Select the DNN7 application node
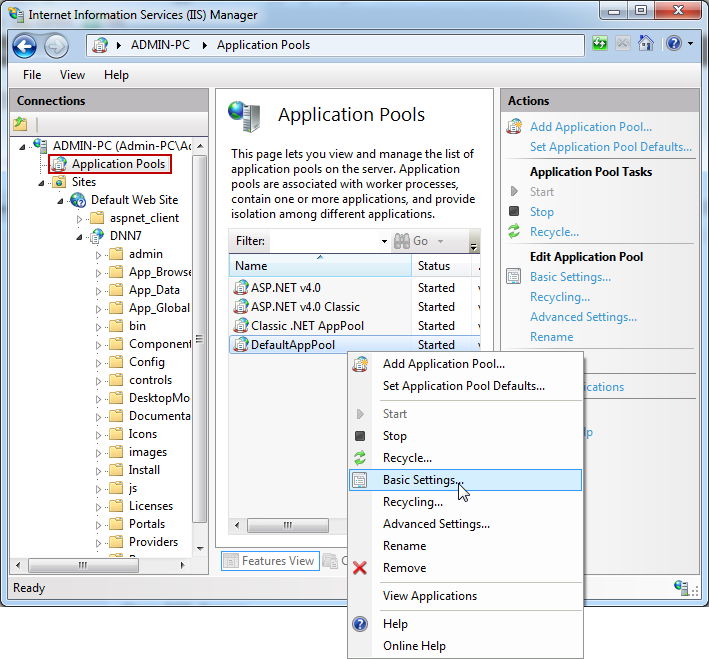The height and width of the screenshot is (659, 709). [126, 236]
